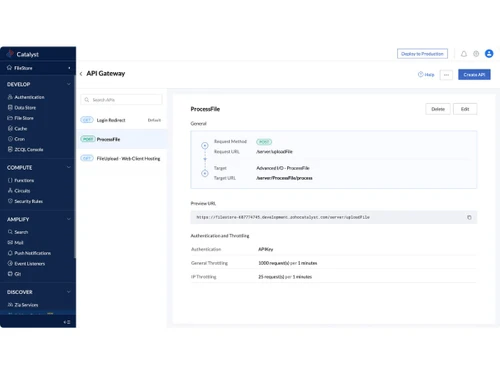Click the home icon beside FileStore
The image size is (500, 375).
[9, 68]
